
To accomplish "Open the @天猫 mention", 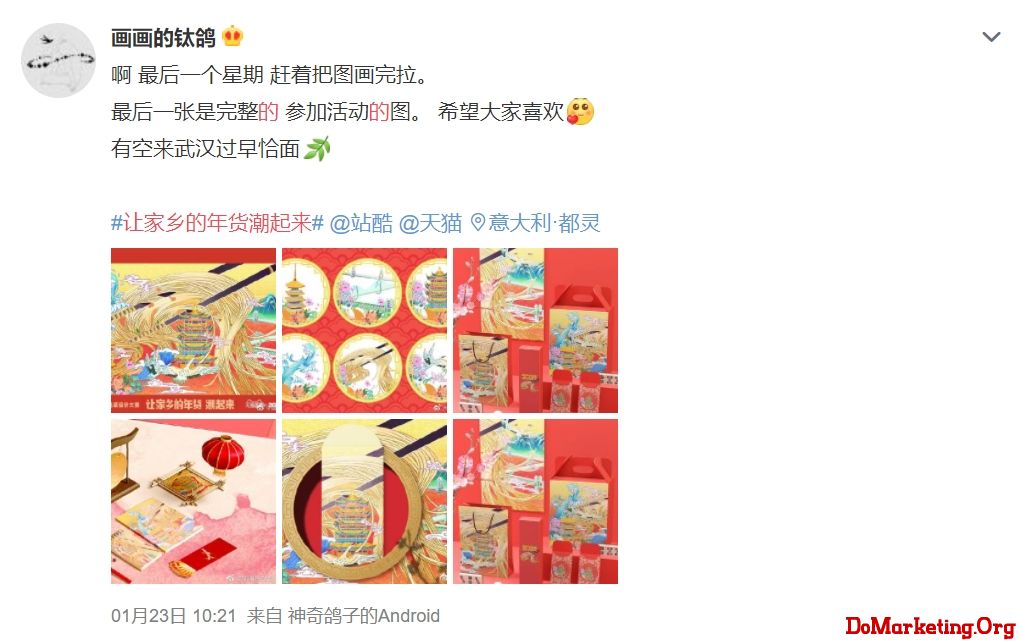I will [x=430, y=223].
